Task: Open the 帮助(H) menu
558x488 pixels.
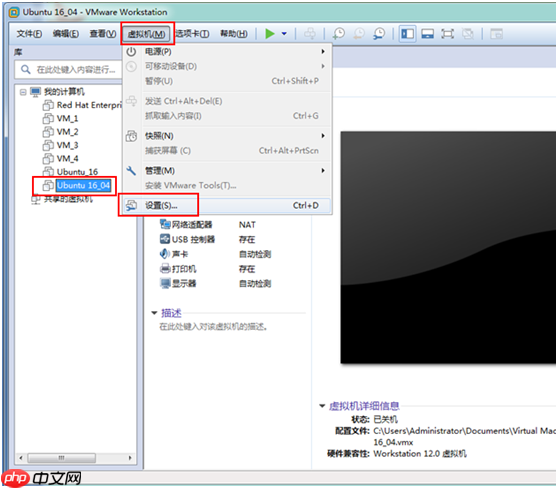Action: (x=234, y=34)
